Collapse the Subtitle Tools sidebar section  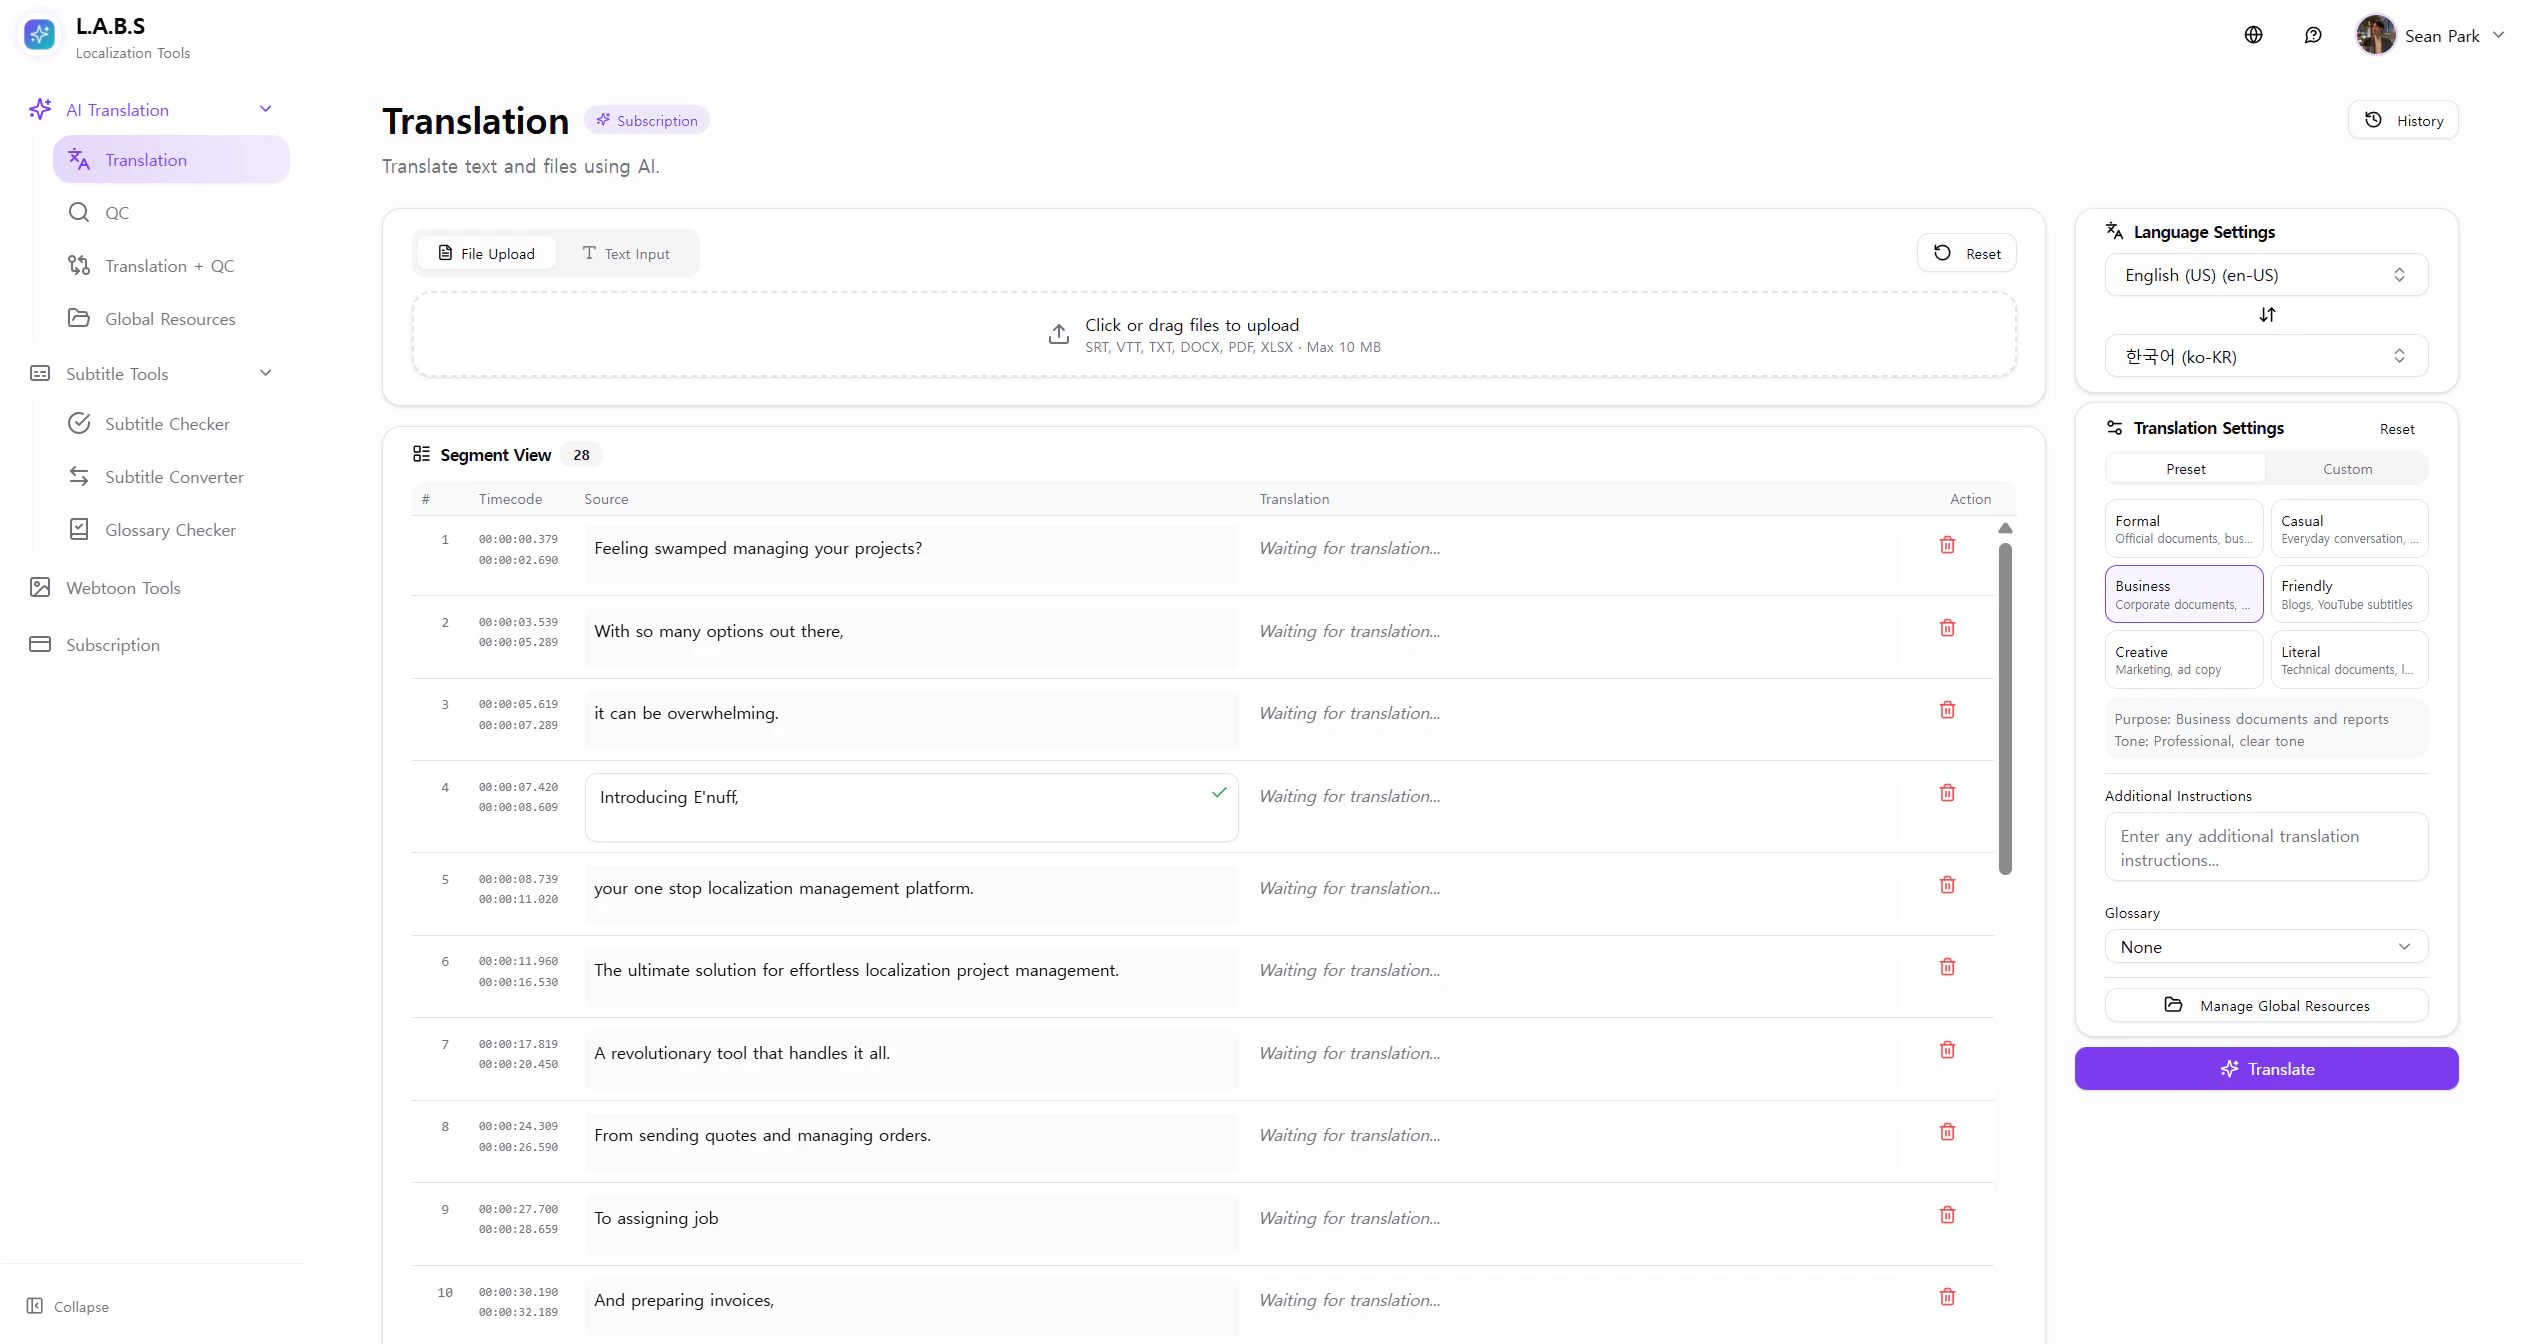point(265,373)
